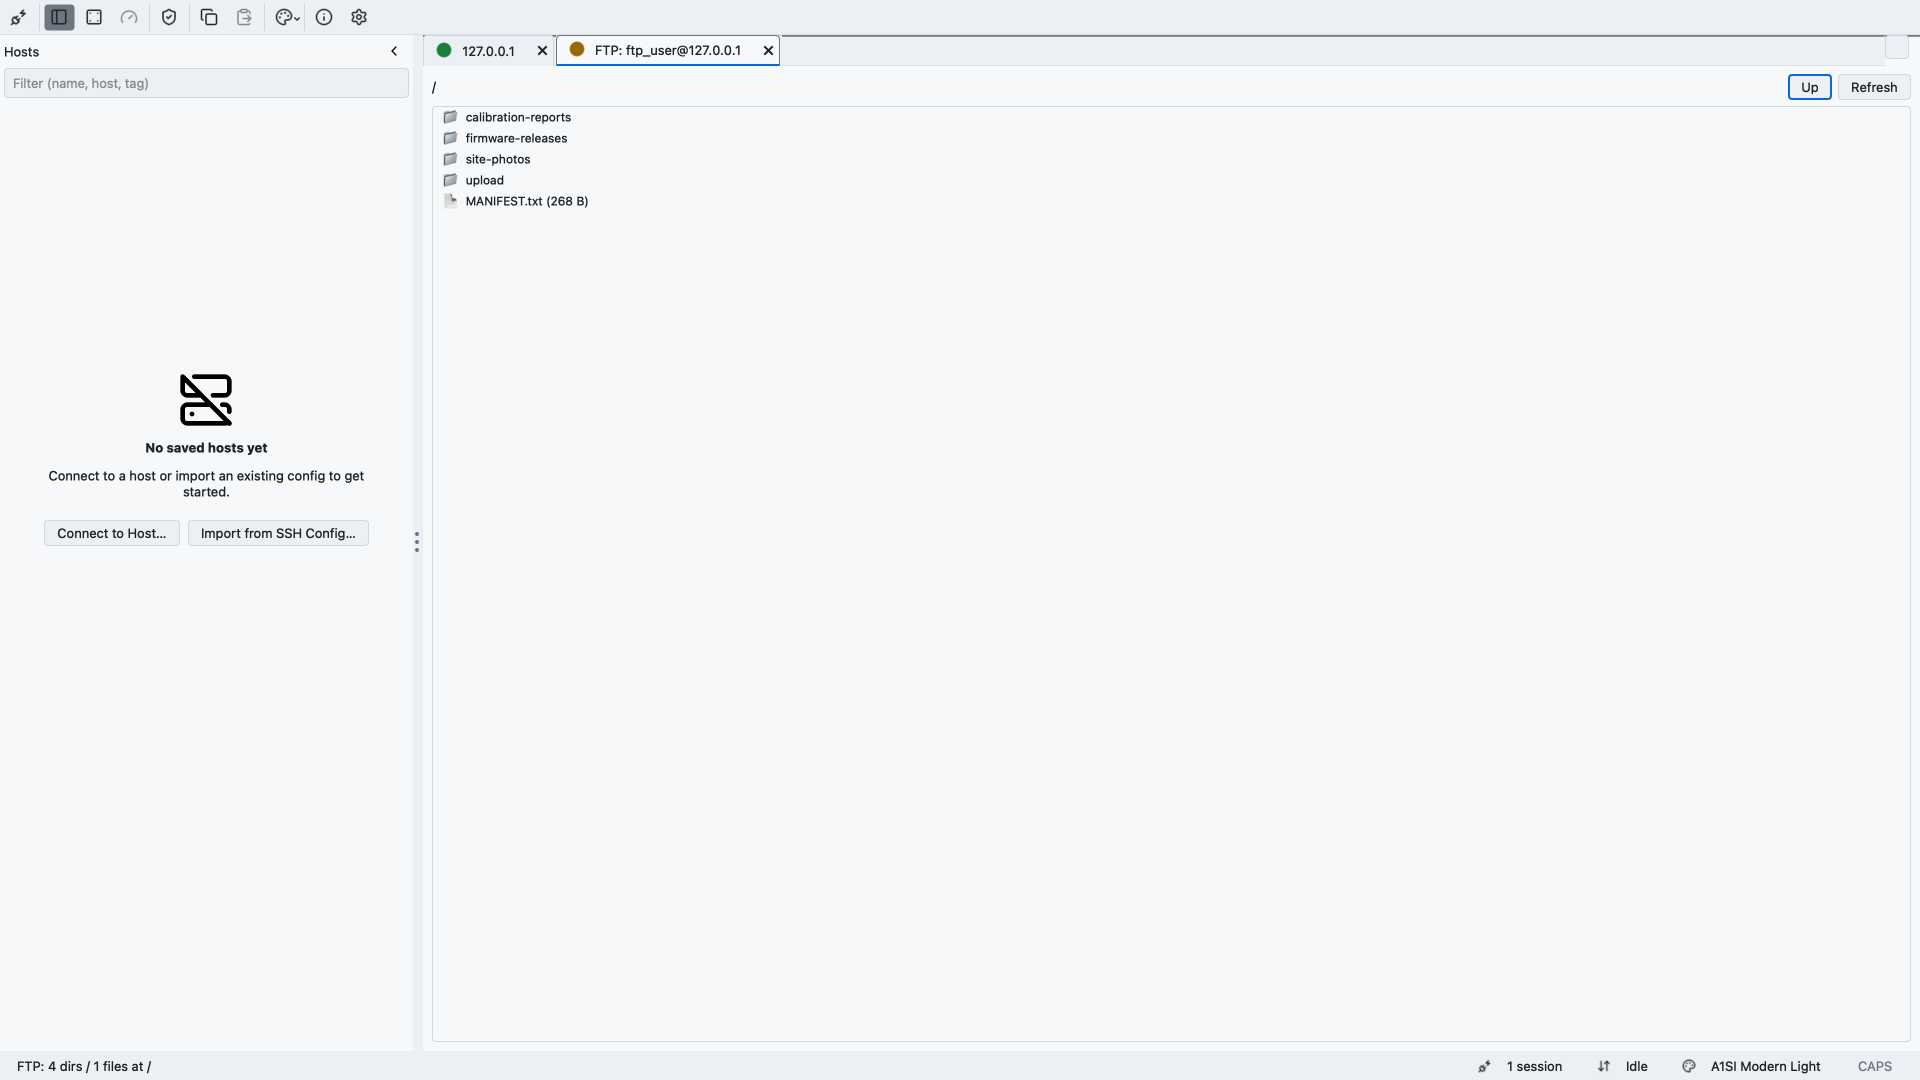1920x1080 pixels.
Task: Click the Up button
Action: (x=1809, y=87)
